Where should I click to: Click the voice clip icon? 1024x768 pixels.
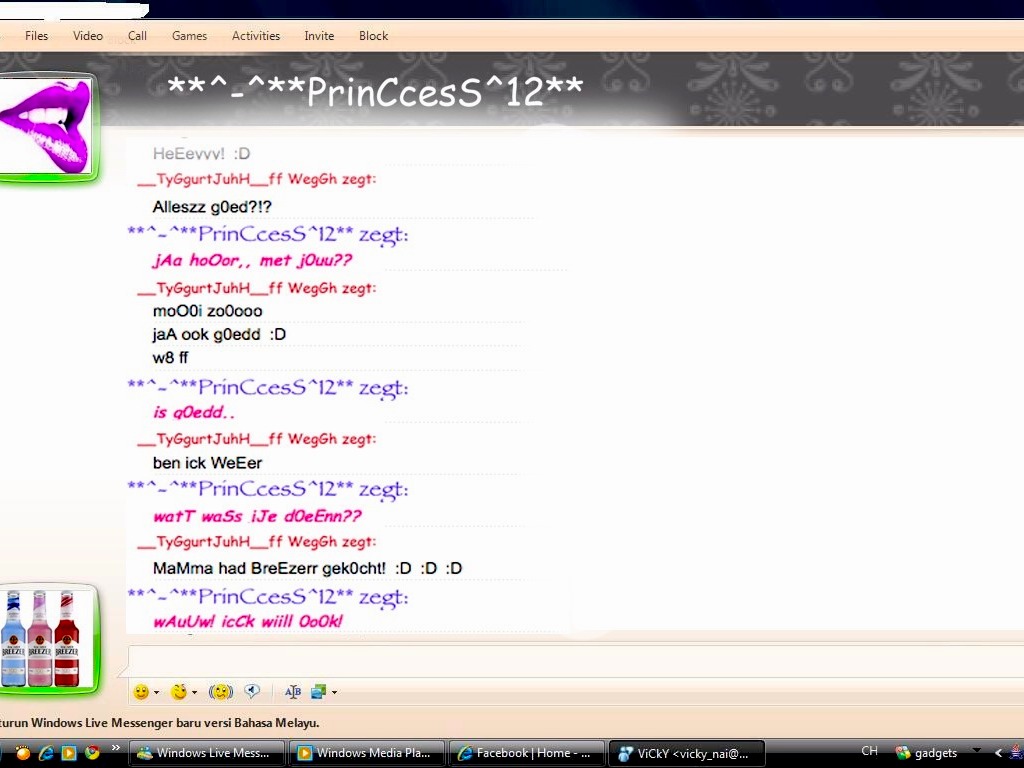[252, 692]
